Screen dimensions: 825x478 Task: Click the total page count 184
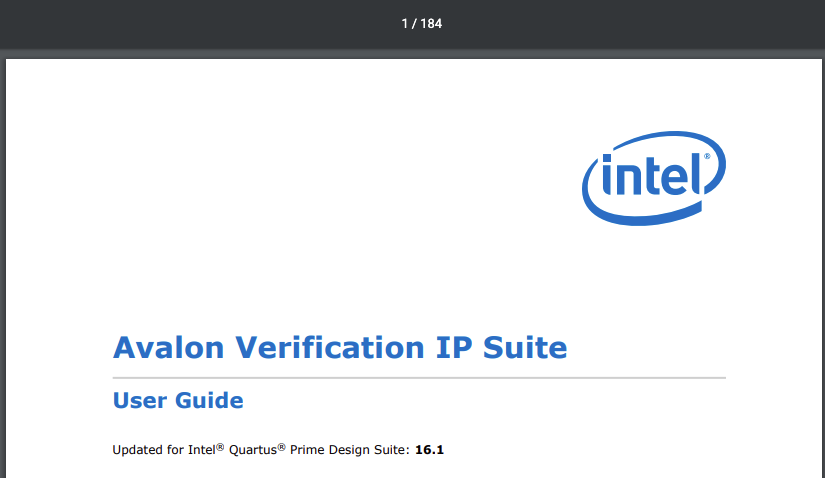[x=431, y=24]
